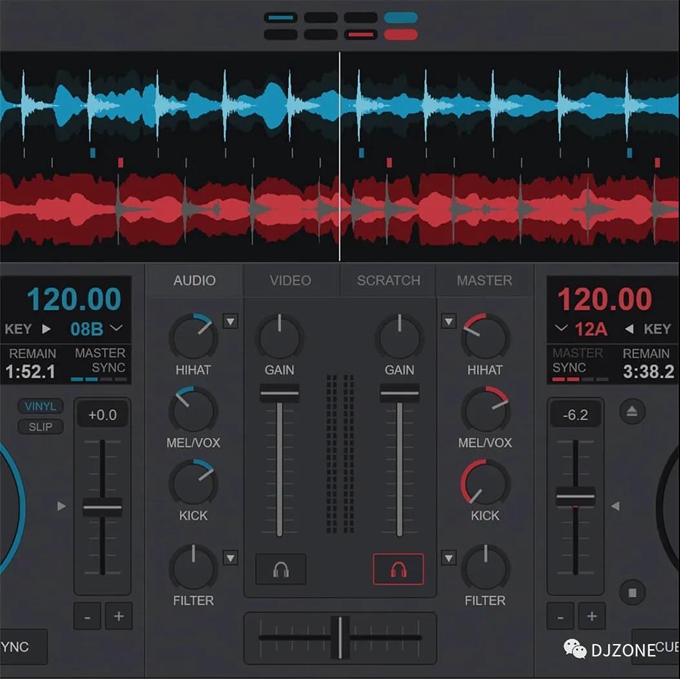The width and height of the screenshot is (680, 679).
Task: Click left deck pitch minus button
Action: click(87, 616)
